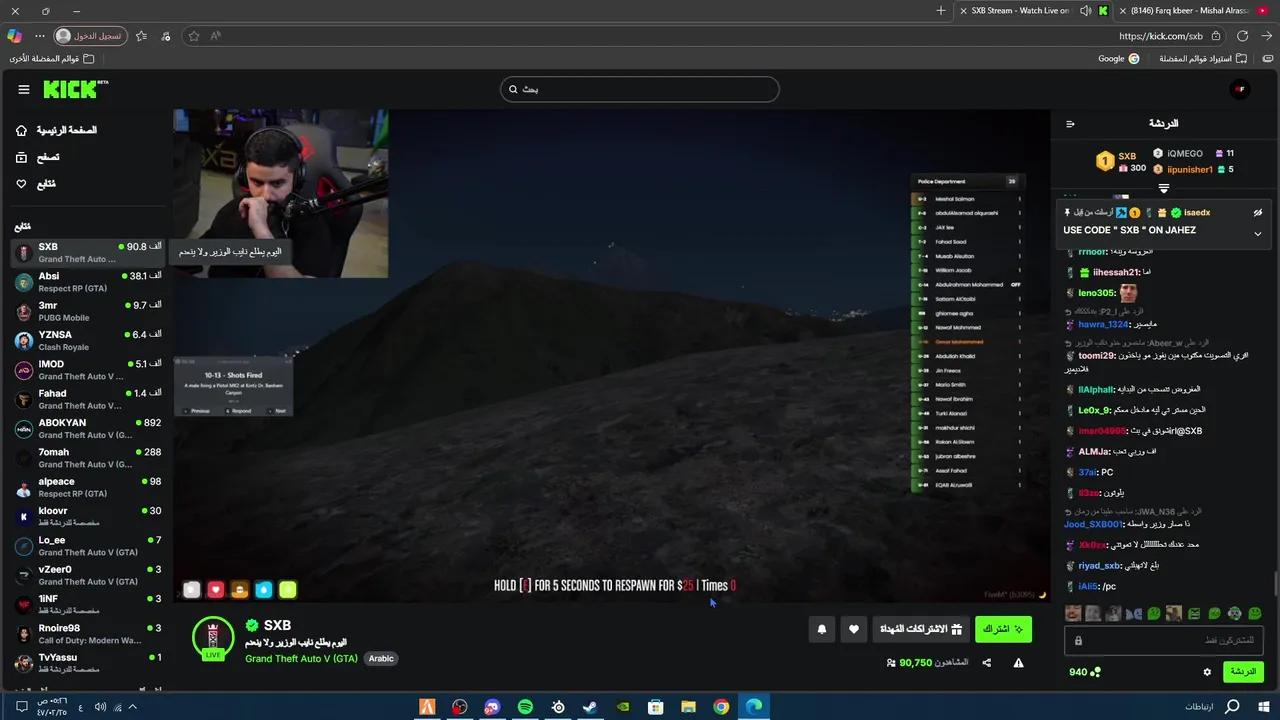Image resolution: width=1280 pixels, height=720 pixels.
Task: Click the gift subscriptions button
Action: click(x=920, y=629)
